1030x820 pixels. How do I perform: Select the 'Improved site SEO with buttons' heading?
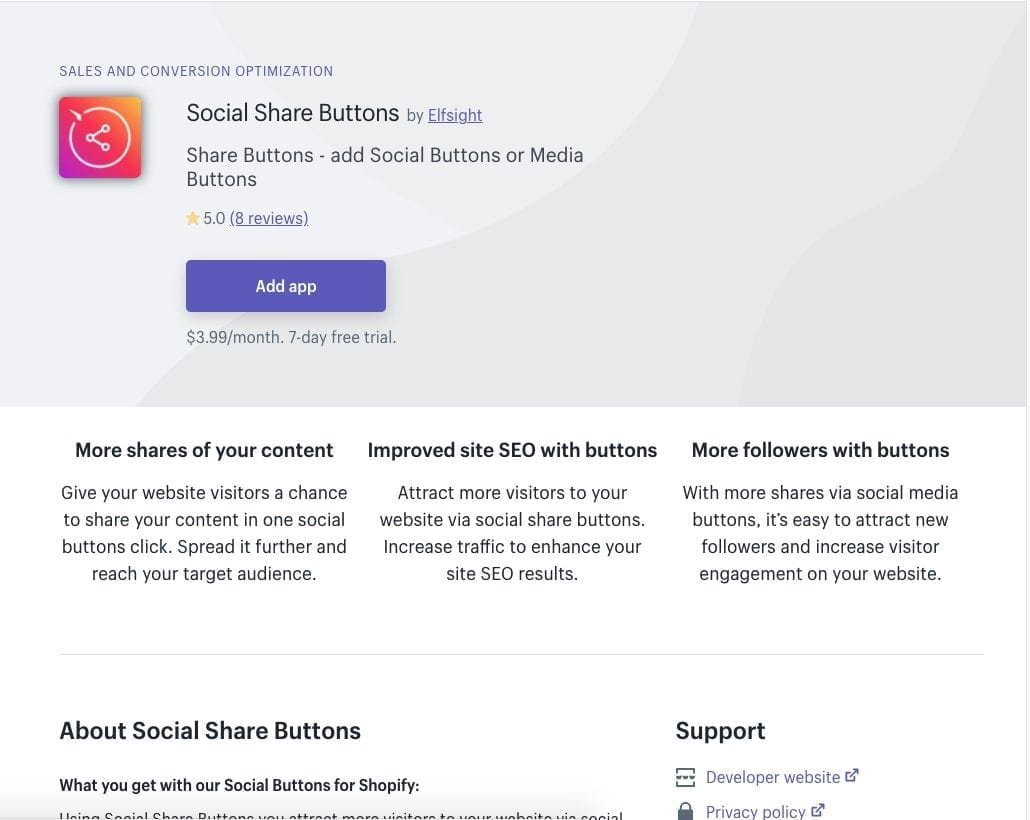pyautogui.click(x=512, y=450)
